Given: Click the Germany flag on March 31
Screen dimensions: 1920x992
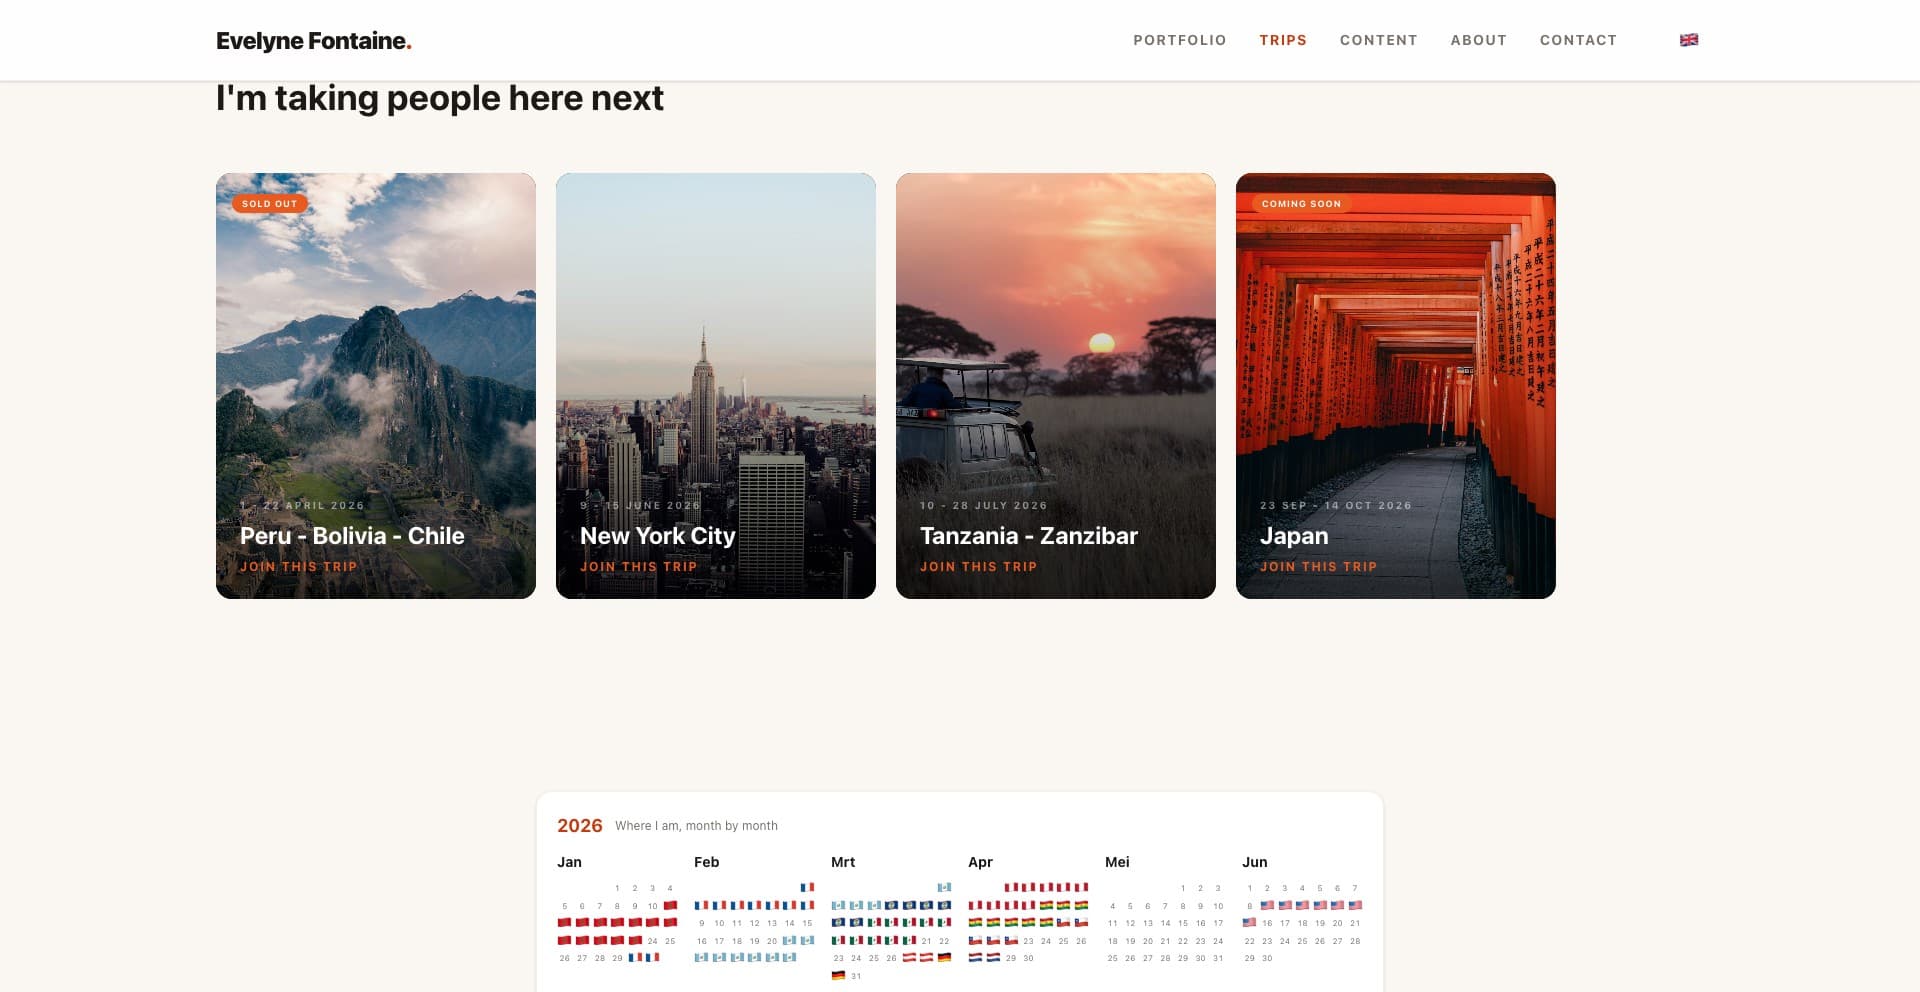Looking at the screenshot, I should tap(838, 973).
